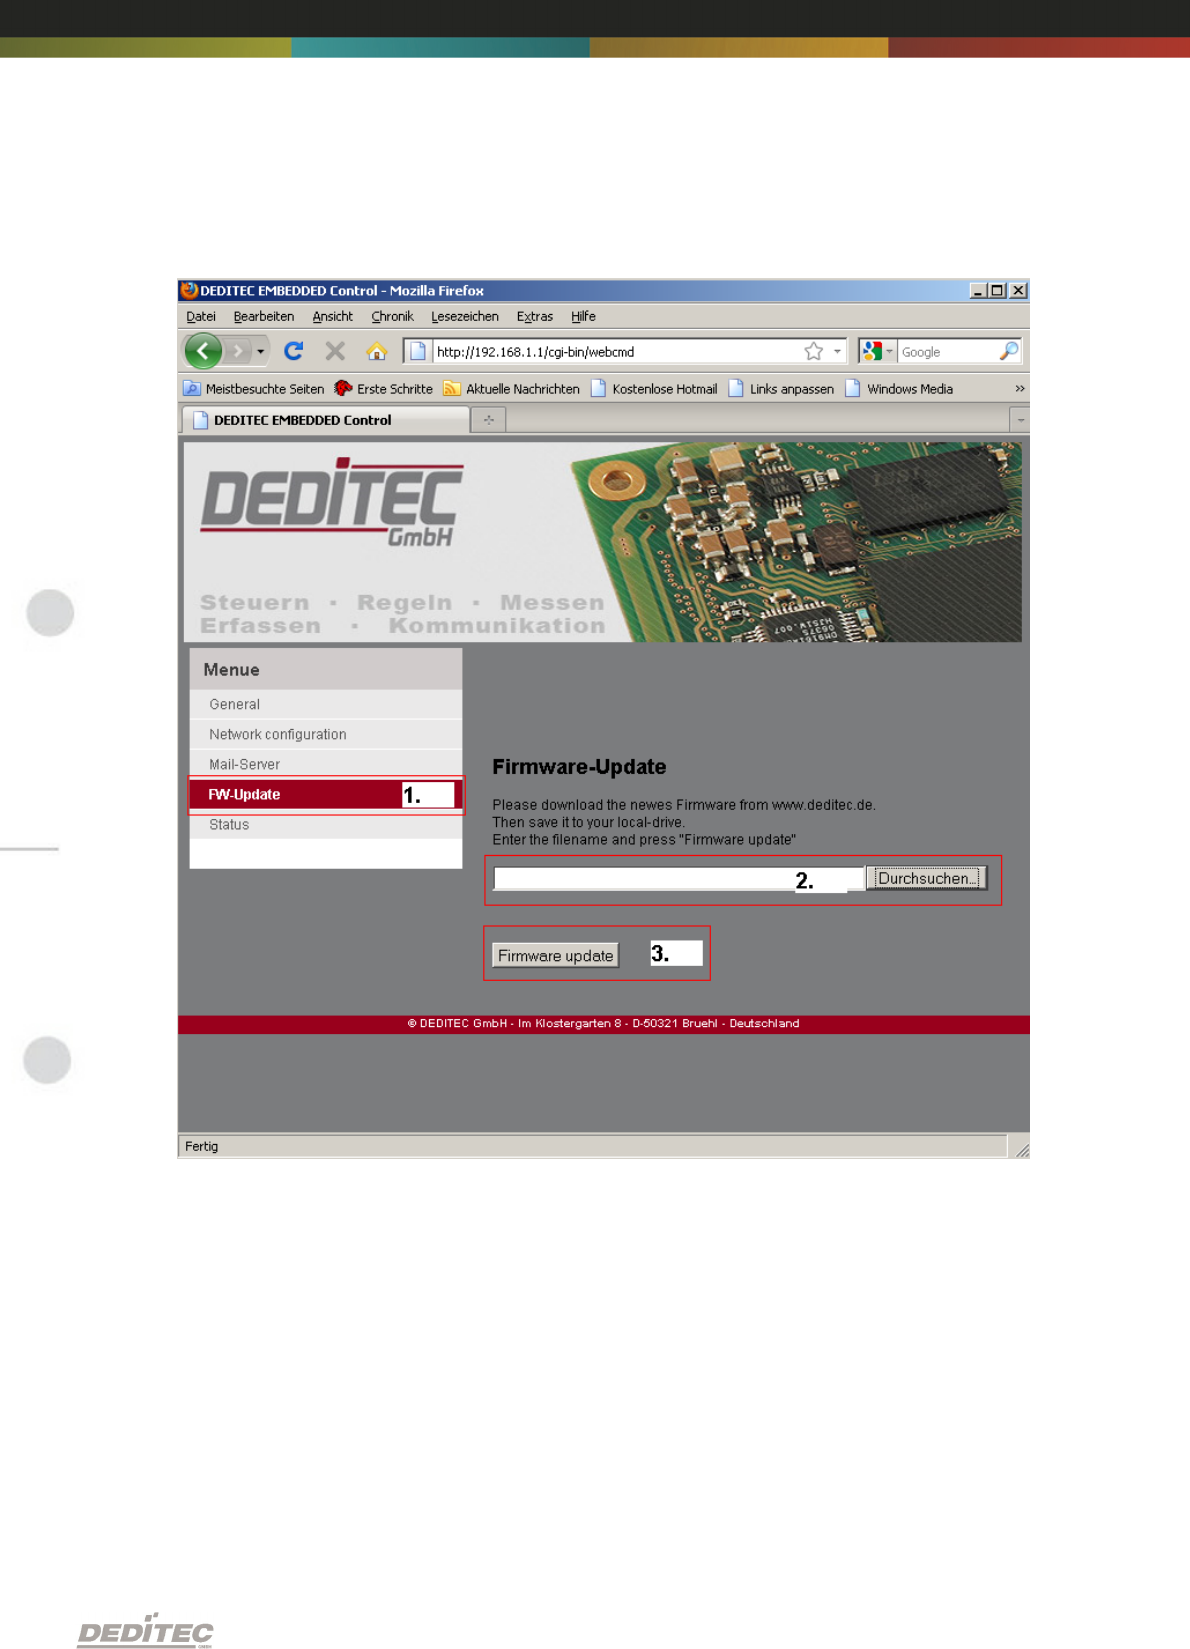Click the 'Firmware-Update' heading
1190x1649 pixels.
(x=579, y=767)
